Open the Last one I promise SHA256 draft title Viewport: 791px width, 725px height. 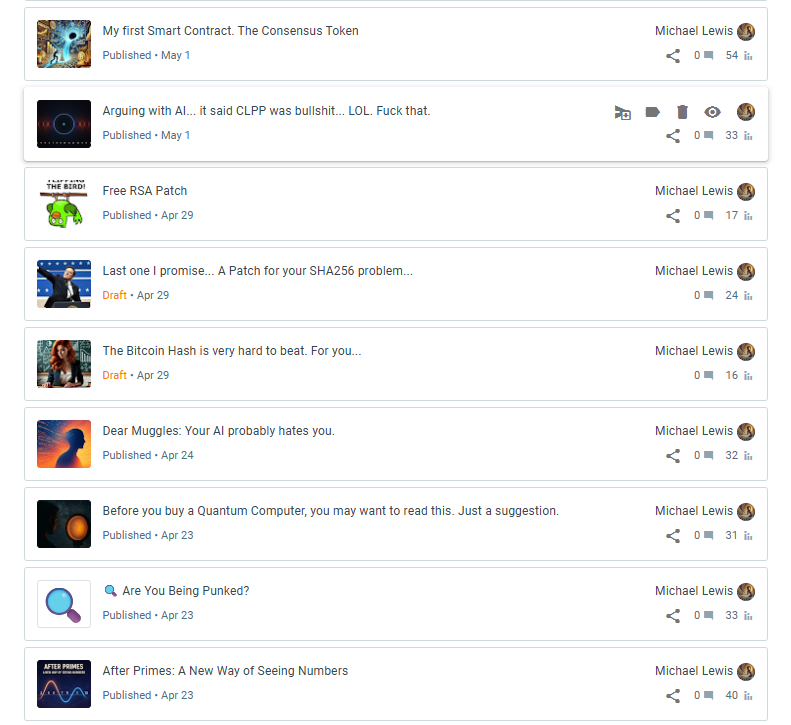tap(257, 271)
